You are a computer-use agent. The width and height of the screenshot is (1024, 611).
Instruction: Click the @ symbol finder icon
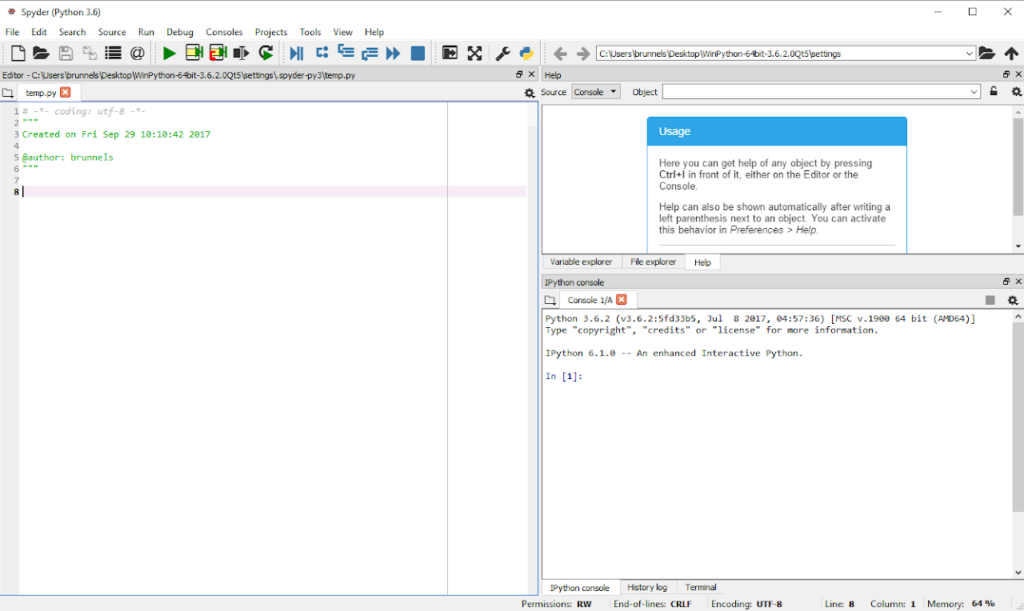pyautogui.click(x=137, y=53)
